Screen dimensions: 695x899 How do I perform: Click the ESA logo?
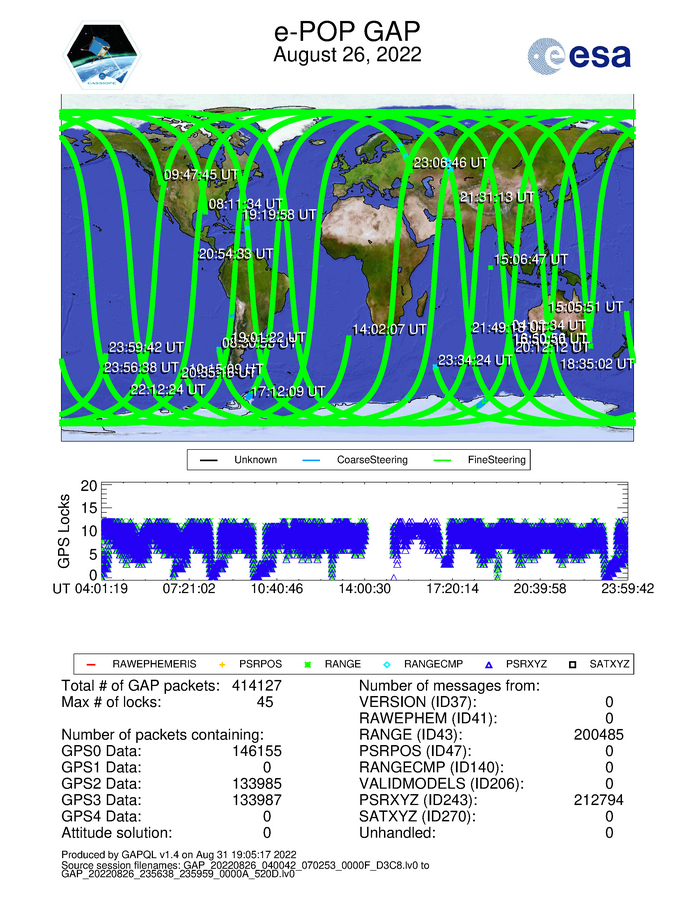580,55
